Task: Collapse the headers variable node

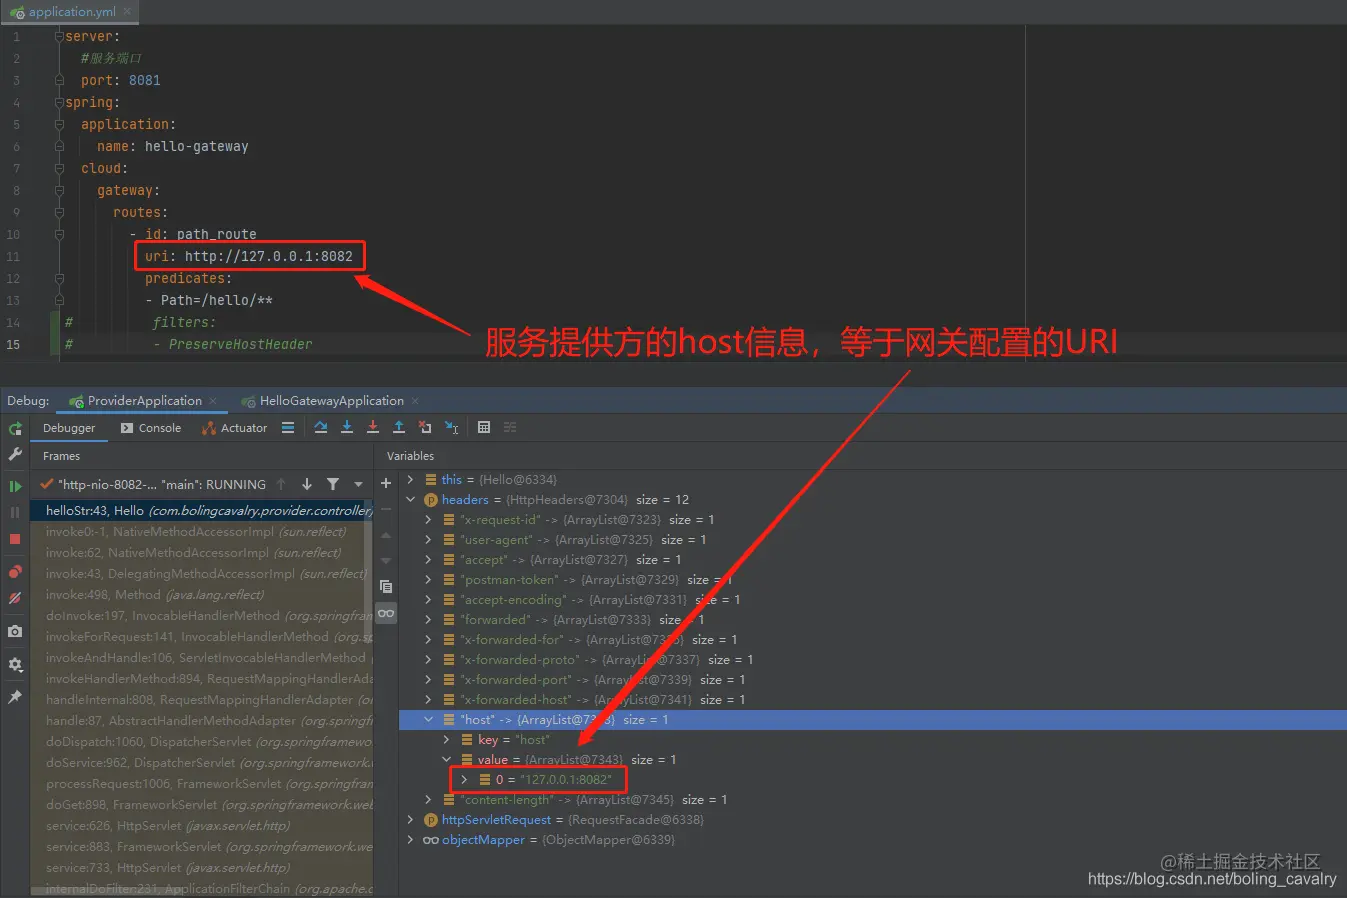Action: pyautogui.click(x=410, y=500)
